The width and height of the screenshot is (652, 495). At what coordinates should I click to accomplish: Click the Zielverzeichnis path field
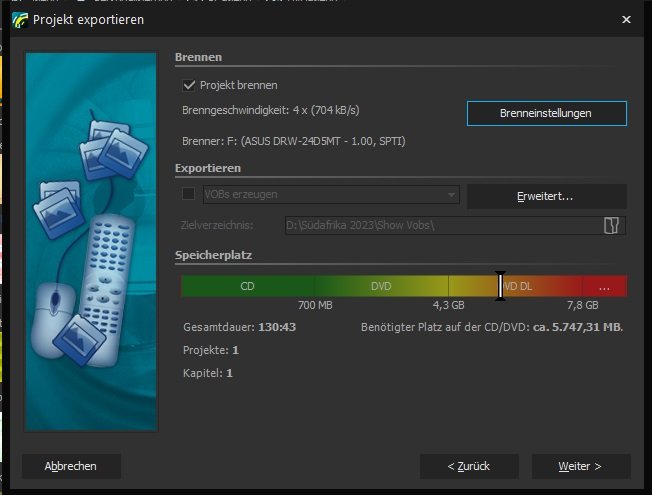pyautogui.click(x=440, y=225)
